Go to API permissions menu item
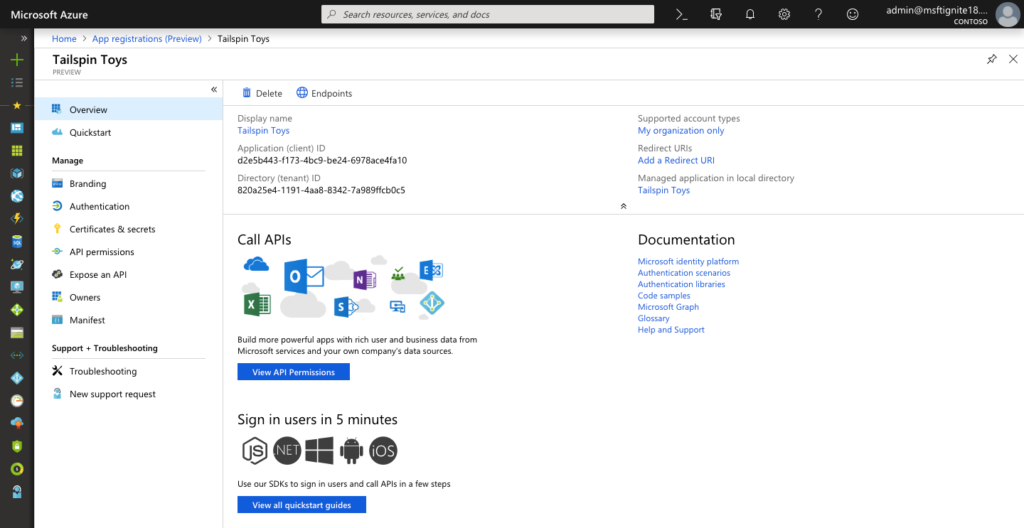Viewport: 1024px width, 528px height. 101,252
